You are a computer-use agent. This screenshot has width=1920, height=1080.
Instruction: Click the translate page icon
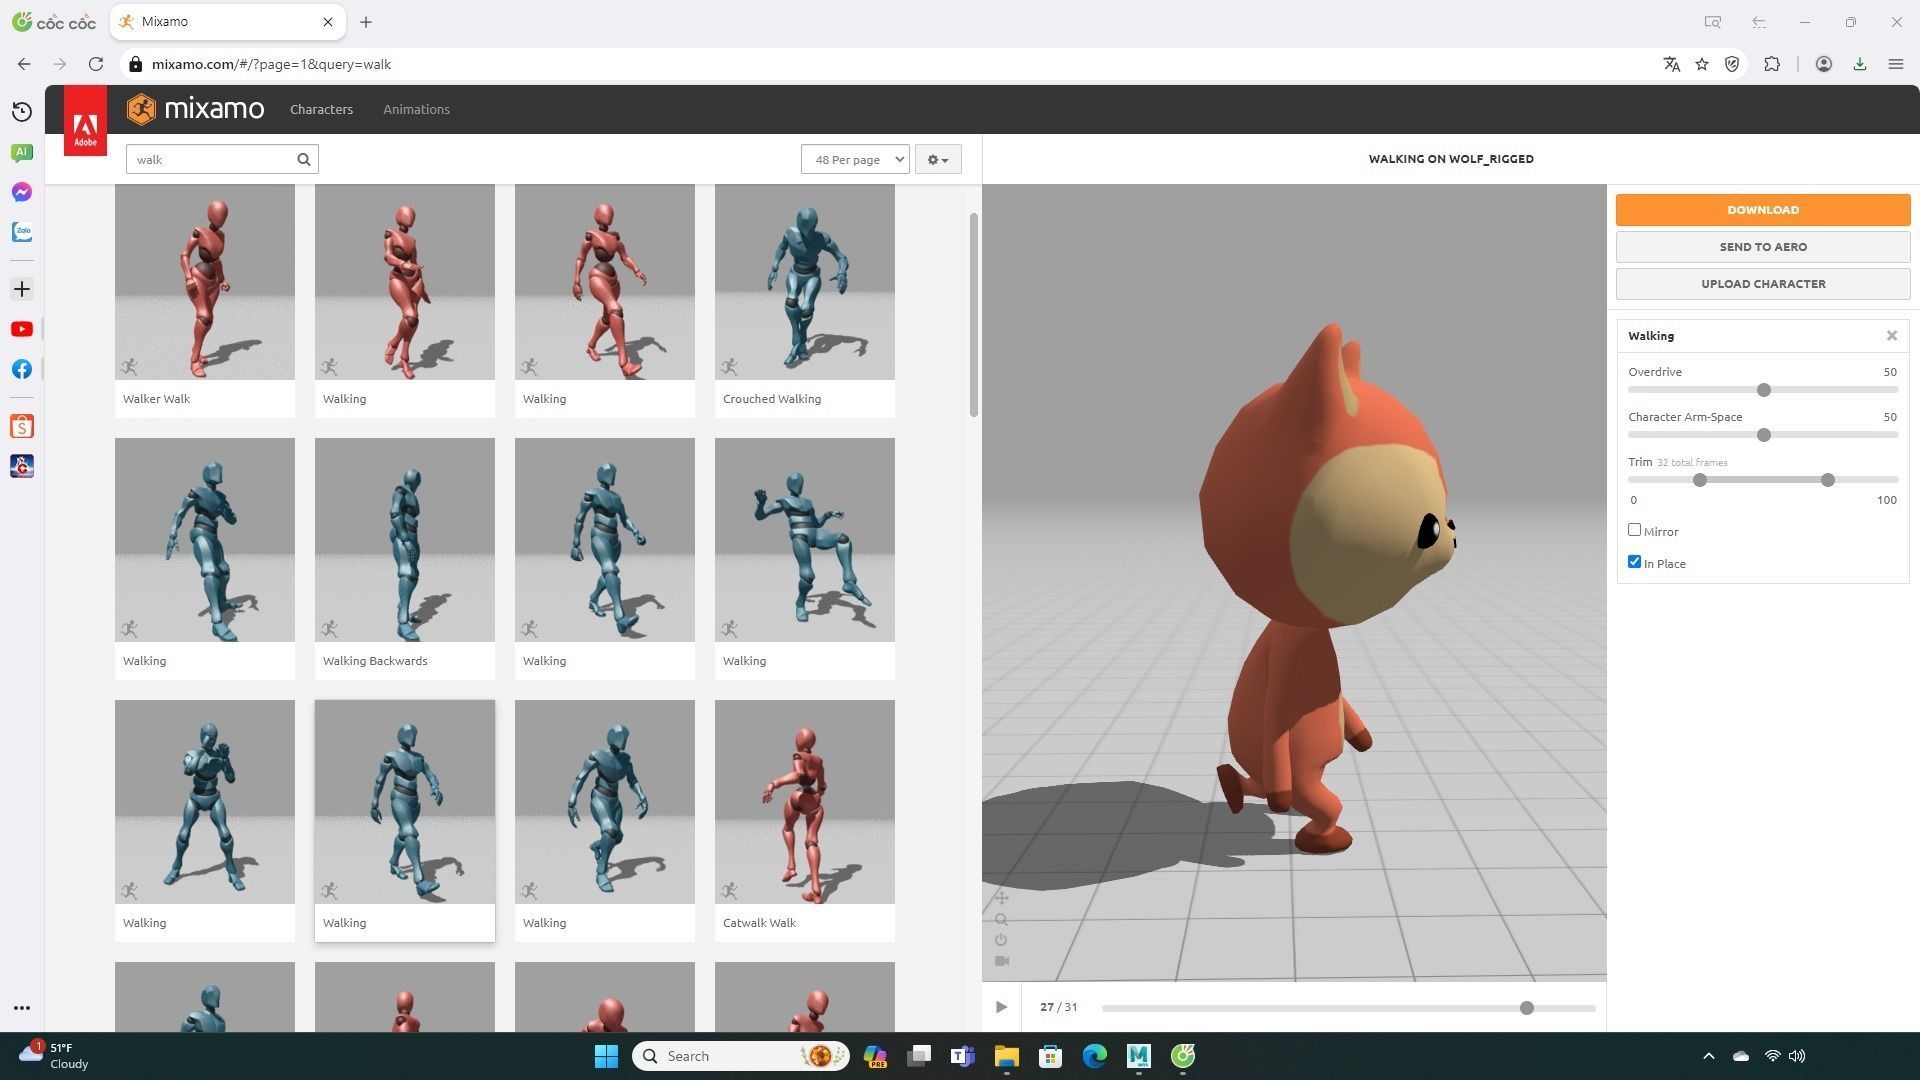[x=1671, y=64]
